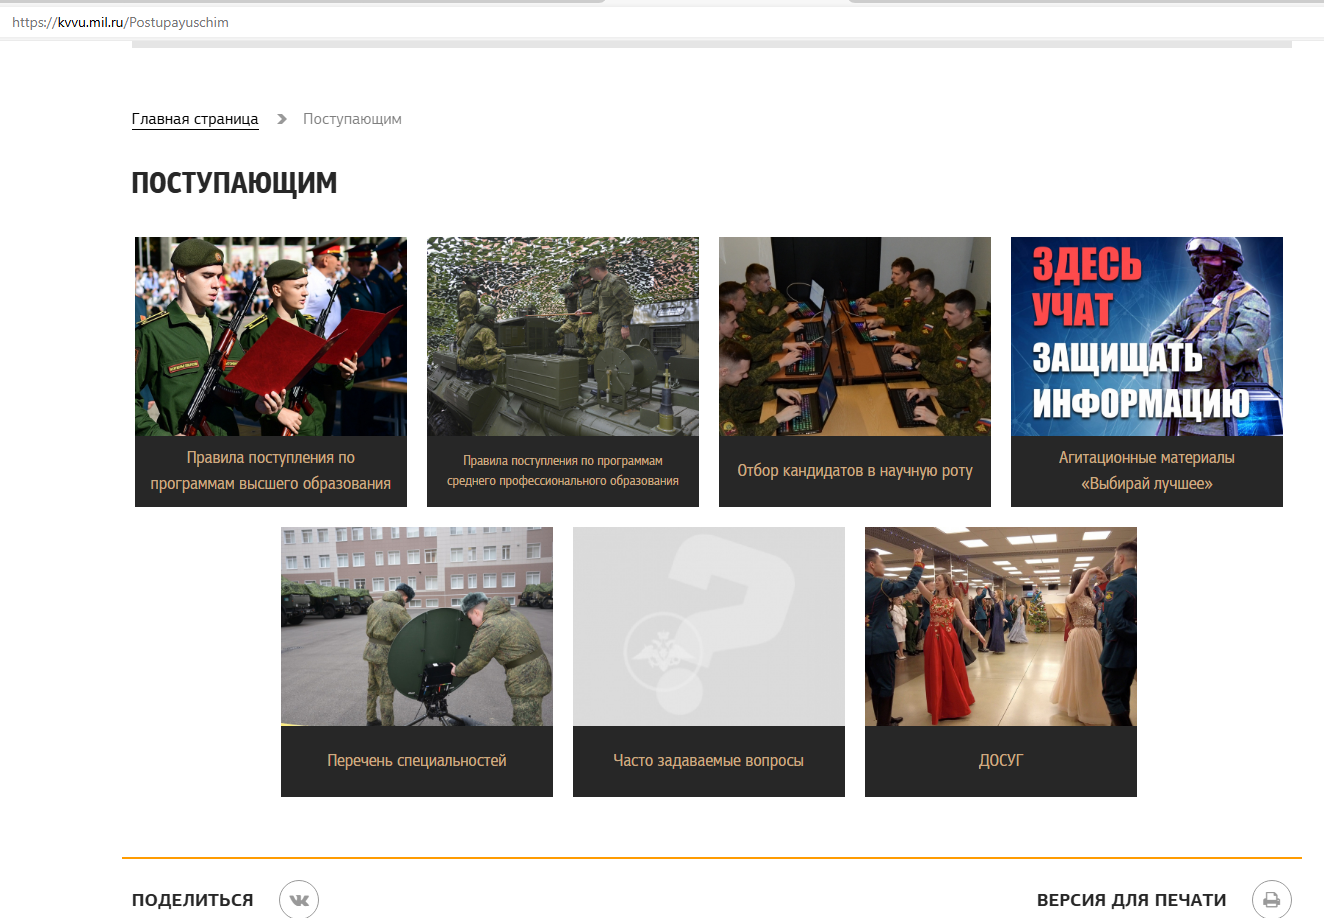This screenshot has width=1324, height=918.
Task: Open the printer icon for print version
Action: [1272, 899]
